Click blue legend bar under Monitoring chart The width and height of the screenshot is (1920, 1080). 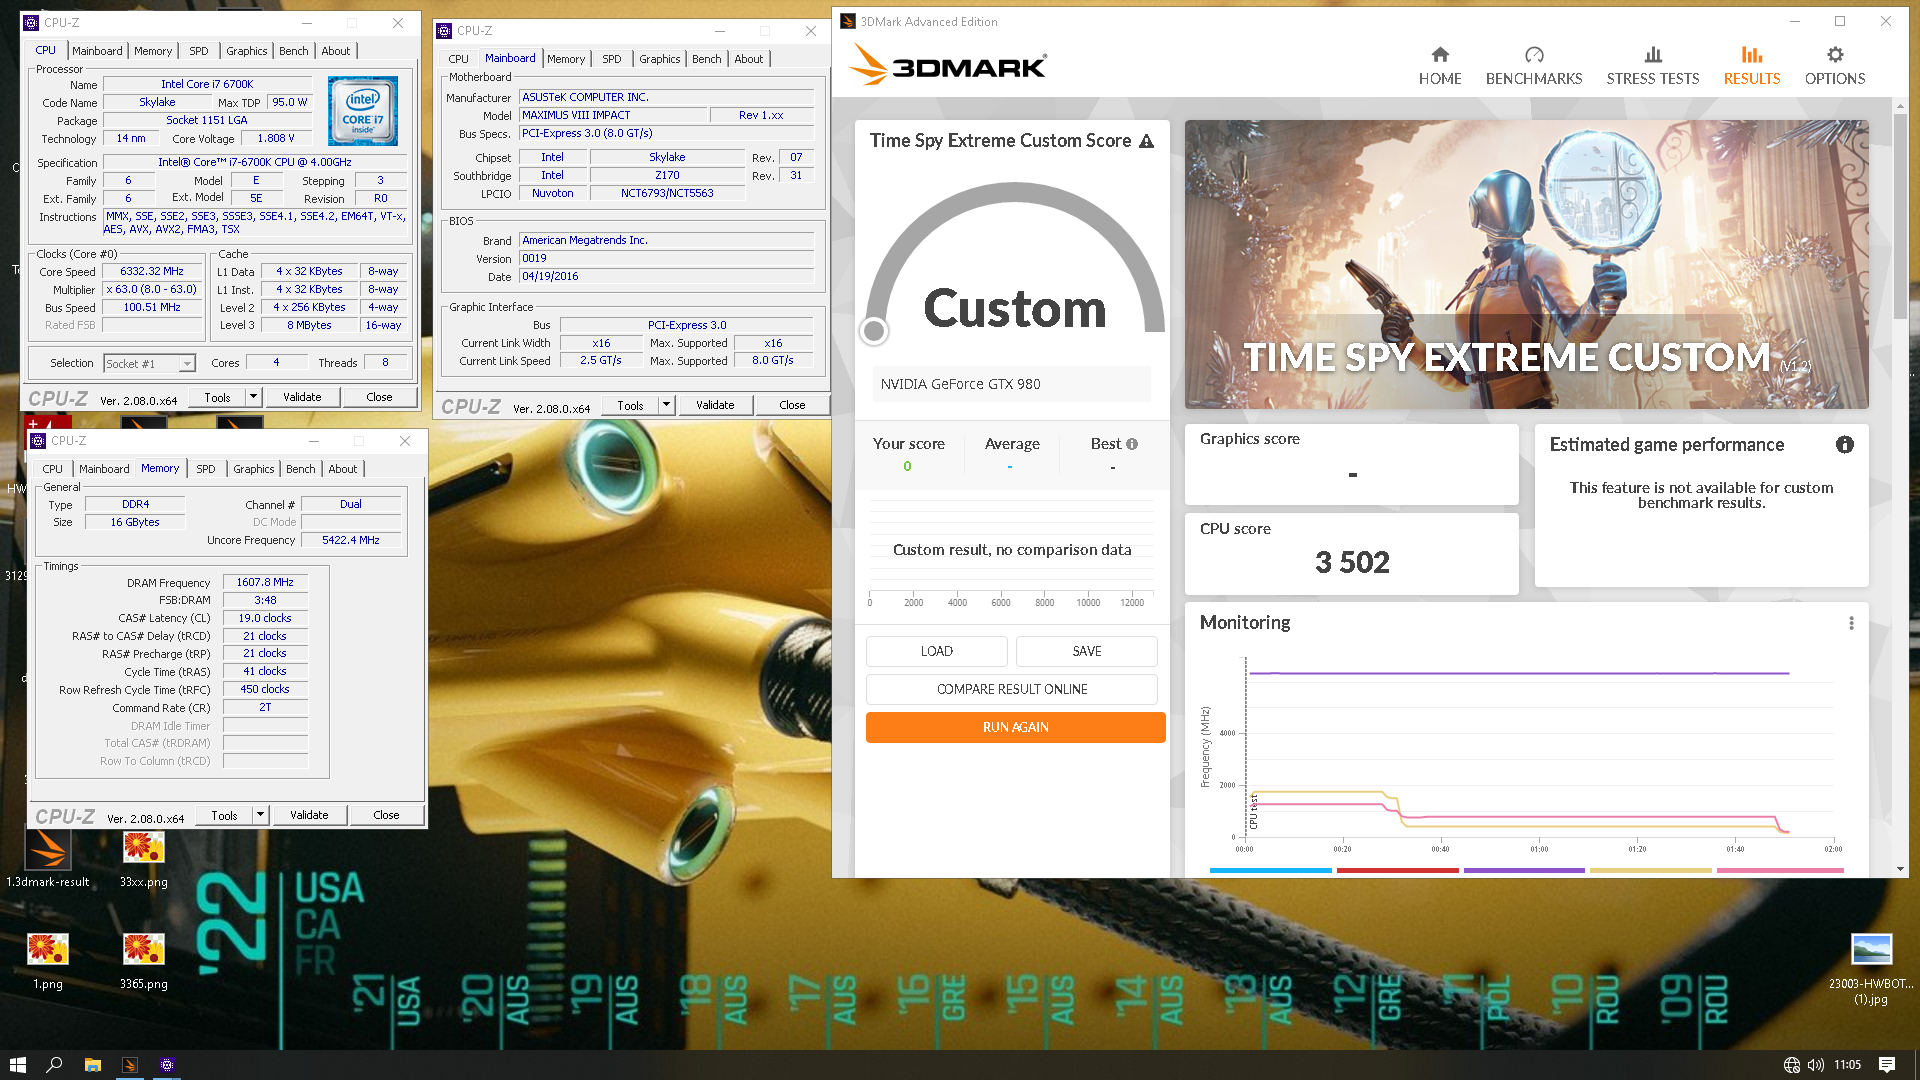(1270, 870)
